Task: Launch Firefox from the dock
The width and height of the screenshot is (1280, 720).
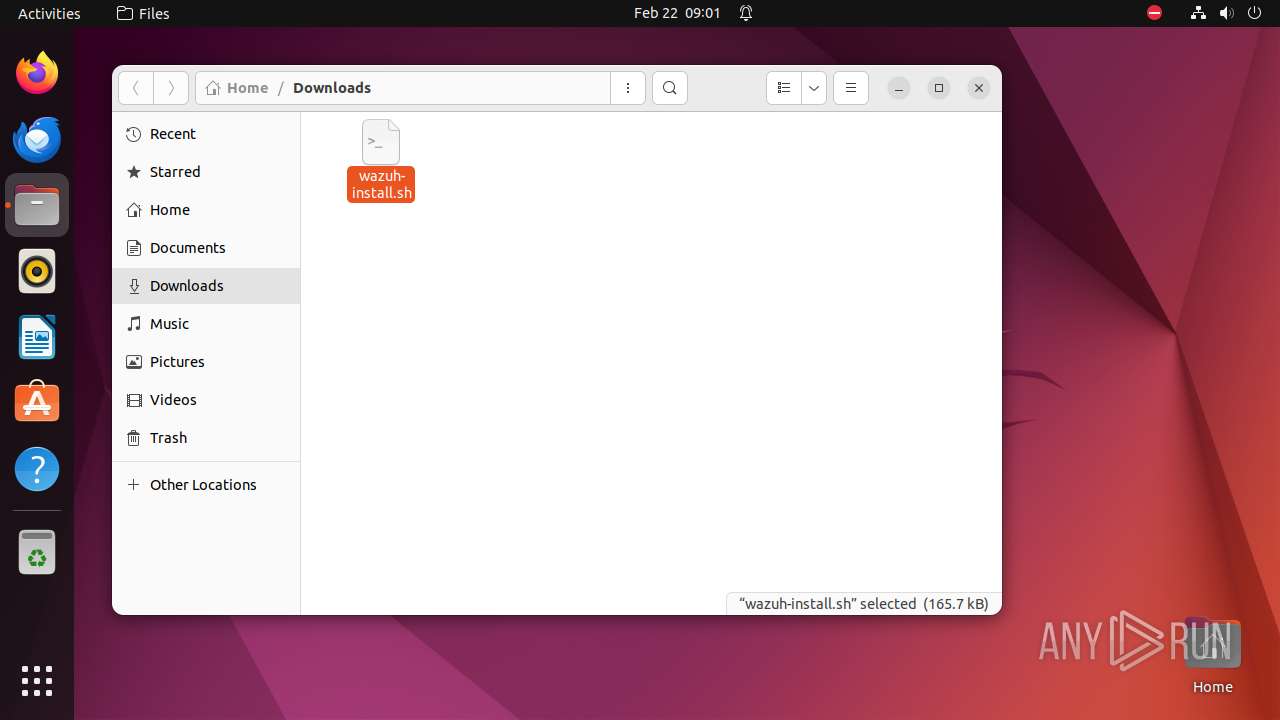Action: [37, 73]
